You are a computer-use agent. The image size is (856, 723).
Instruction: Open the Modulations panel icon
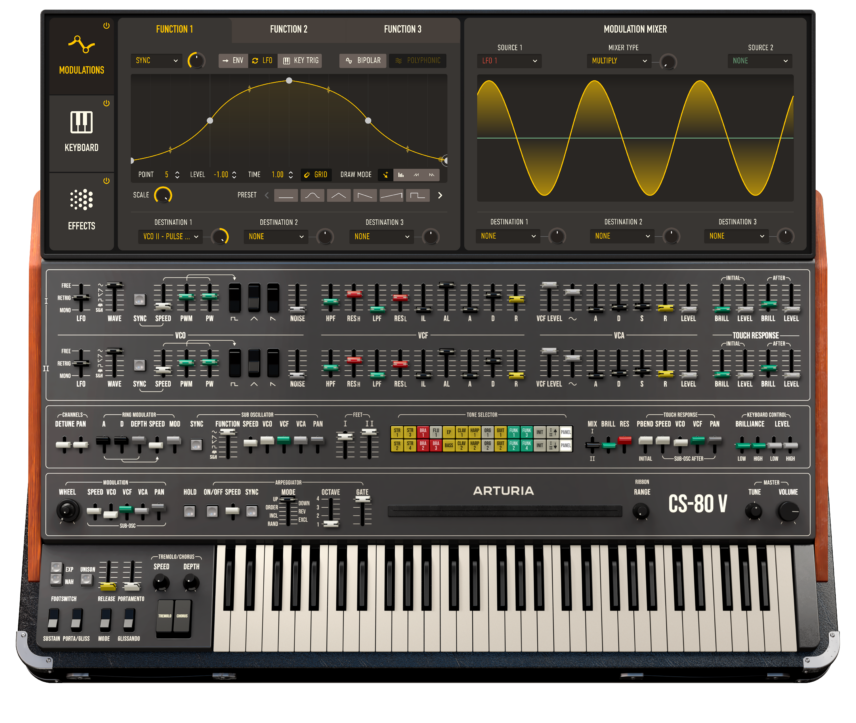pos(81,44)
